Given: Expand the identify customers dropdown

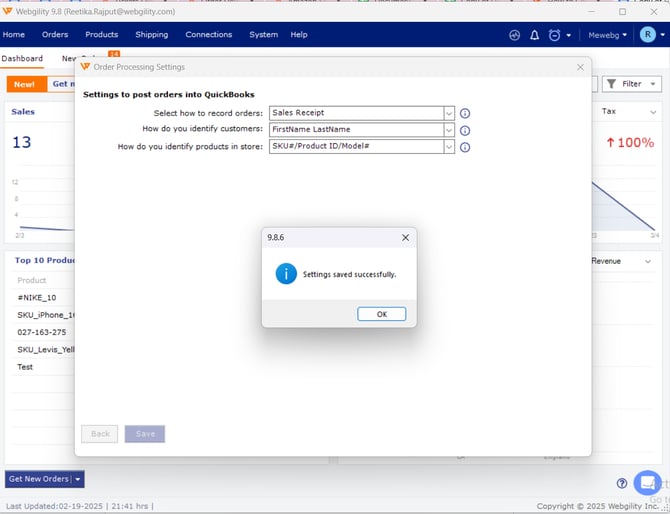Looking at the screenshot, I should [x=448, y=130].
